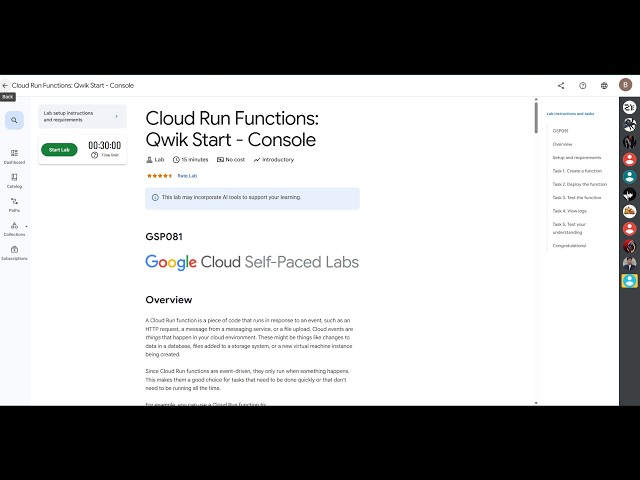The height and width of the screenshot is (480, 640).
Task: Click the Start Lab button
Action: (x=59, y=150)
